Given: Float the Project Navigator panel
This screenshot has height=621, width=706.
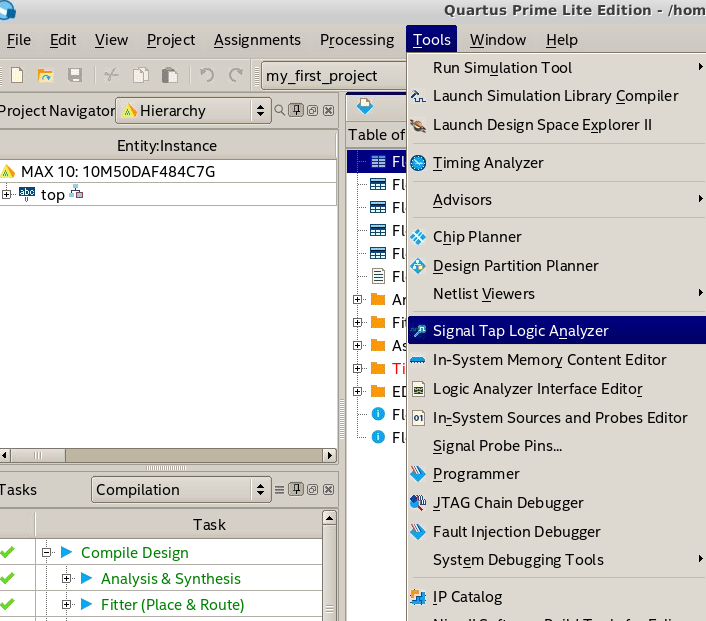Looking at the screenshot, I should (x=312, y=110).
